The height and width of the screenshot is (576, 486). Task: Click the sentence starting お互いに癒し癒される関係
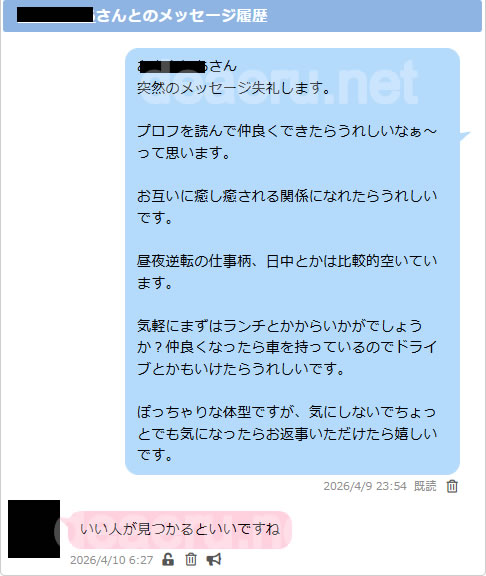287,207
